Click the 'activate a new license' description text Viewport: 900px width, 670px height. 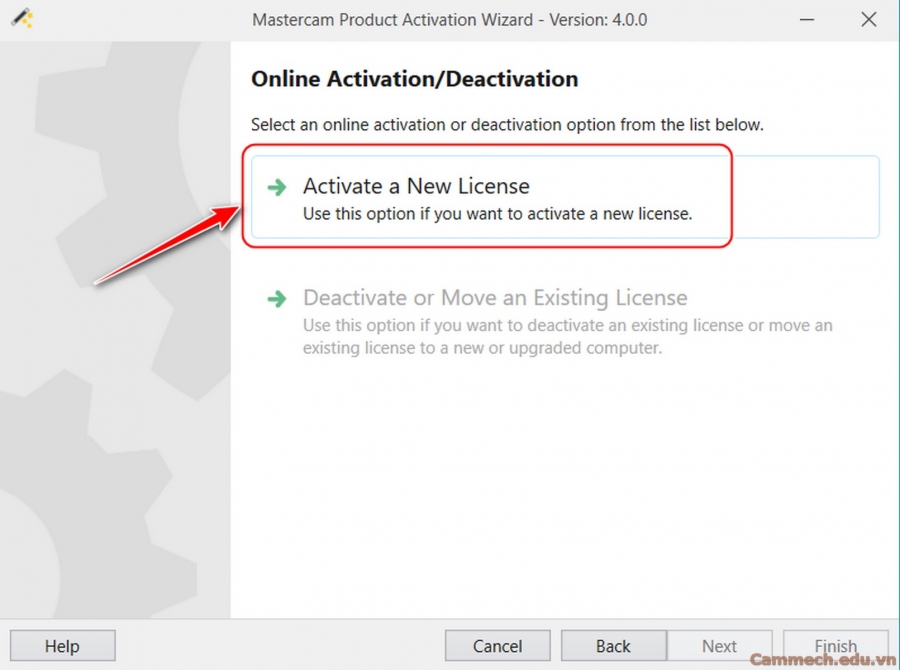(x=497, y=214)
